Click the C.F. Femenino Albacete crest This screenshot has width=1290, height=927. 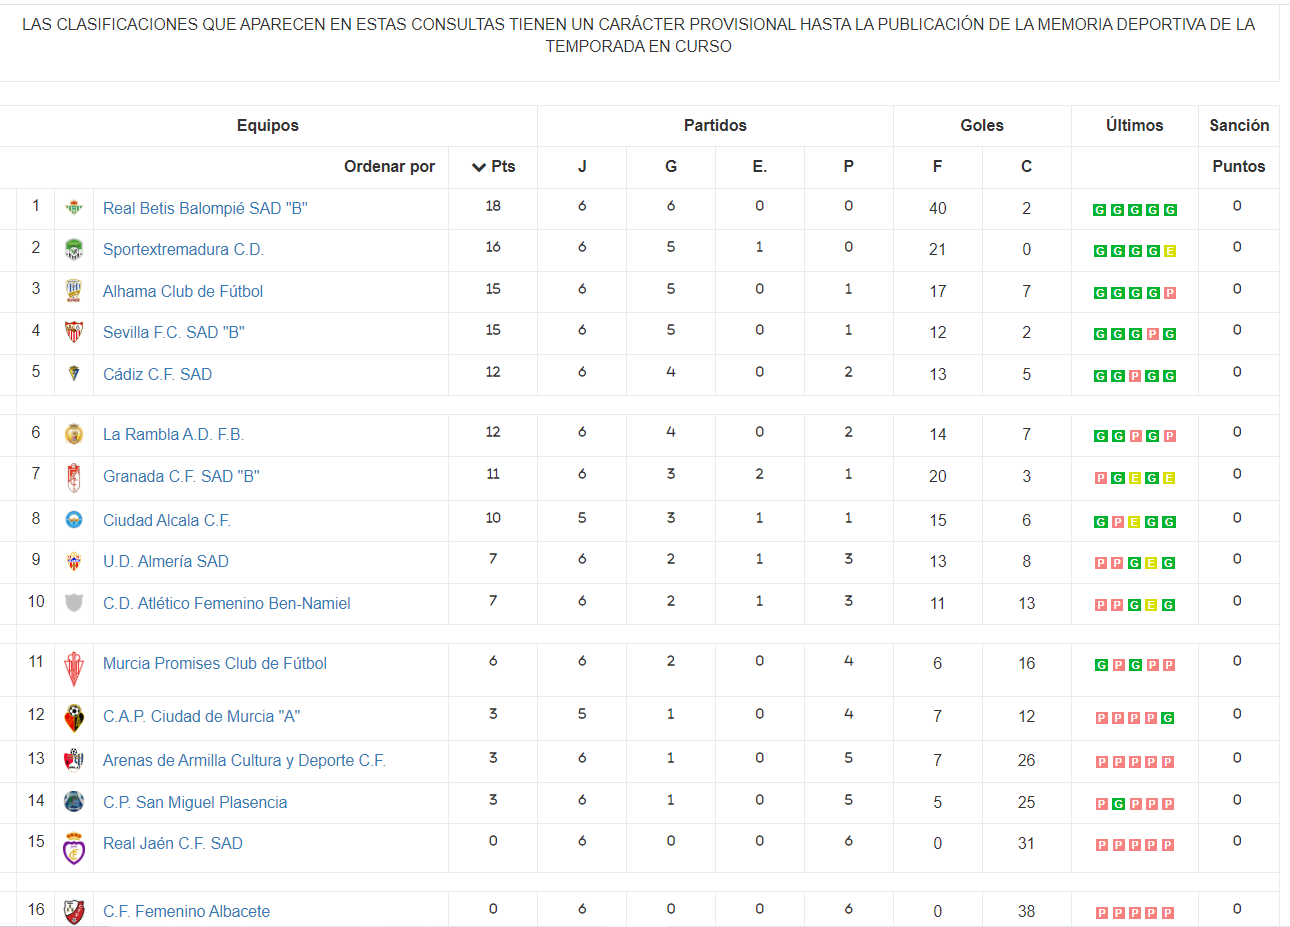[74, 911]
